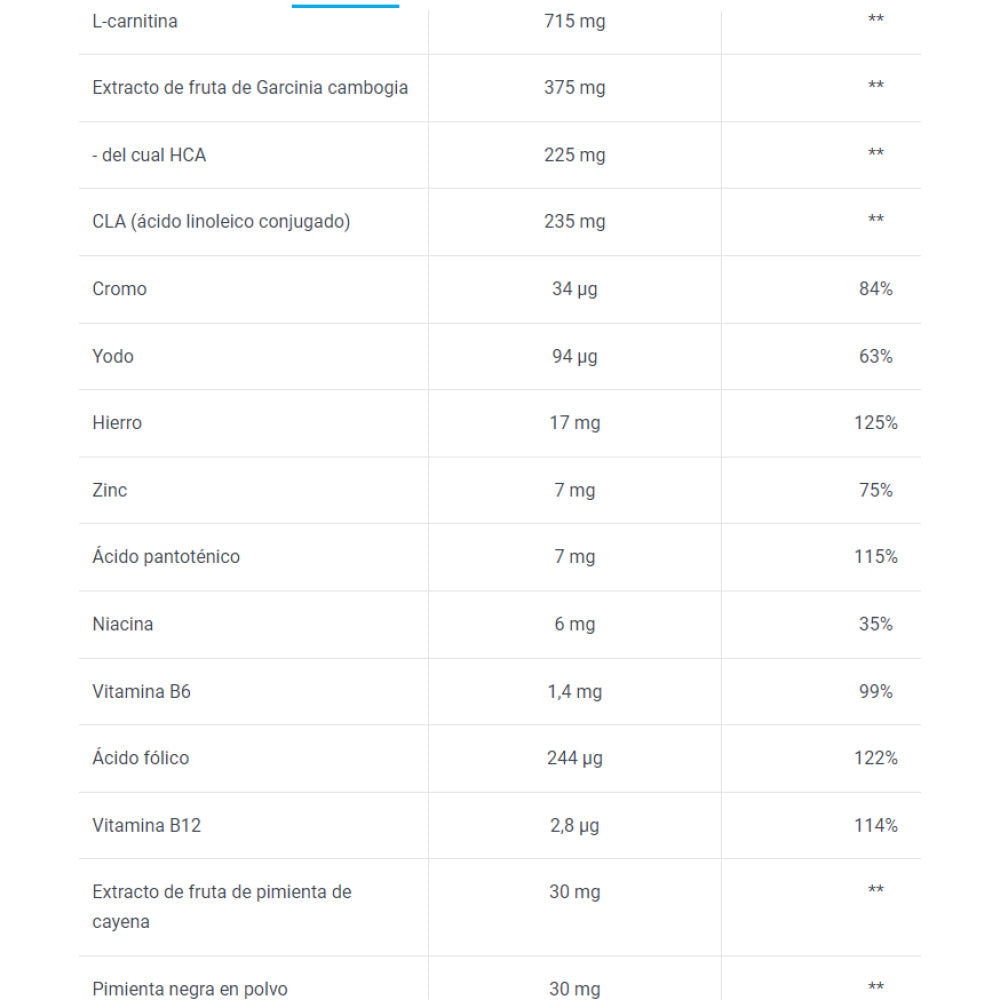1000x1000 pixels.
Task: Click CLA (ácido linoleico conjugado) label
Action: tap(221, 222)
